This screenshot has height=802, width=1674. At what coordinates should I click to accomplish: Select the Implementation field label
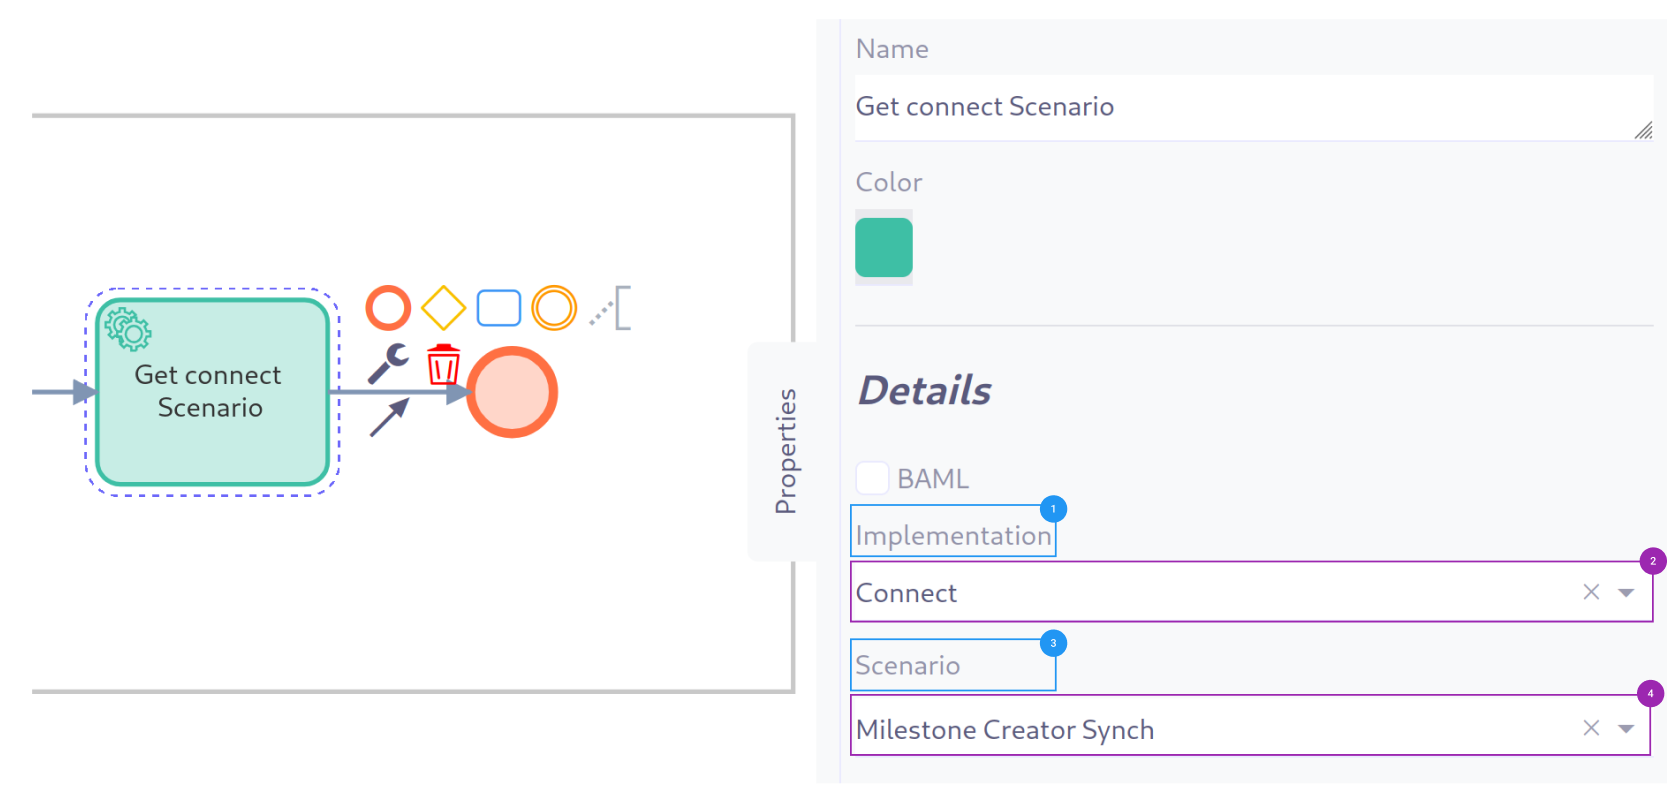pos(952,534)
